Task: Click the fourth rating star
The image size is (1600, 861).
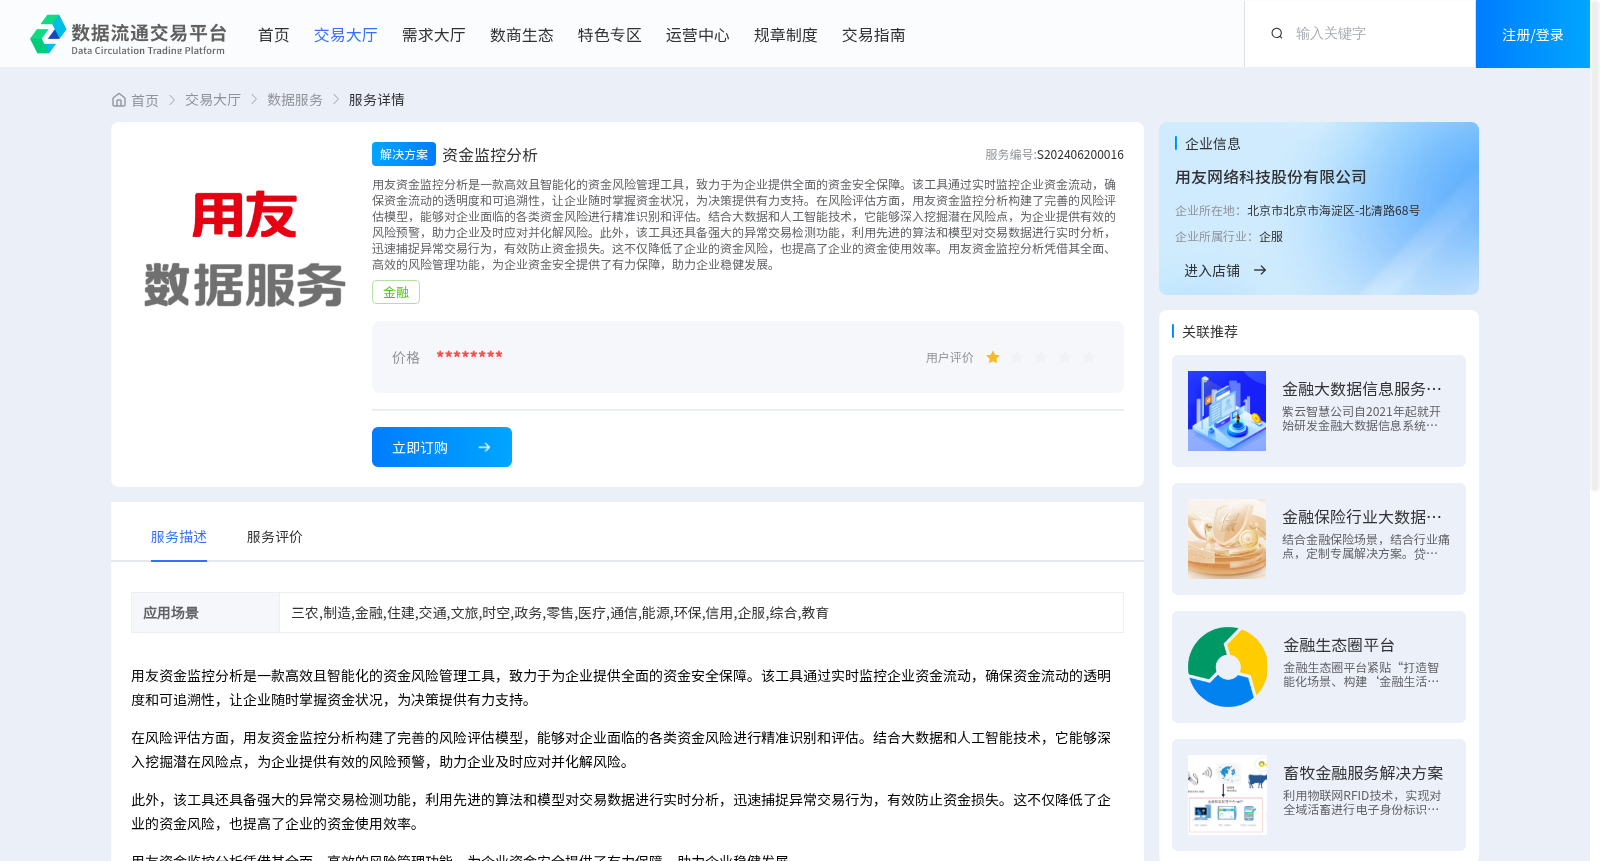Action: point(1065,358)
